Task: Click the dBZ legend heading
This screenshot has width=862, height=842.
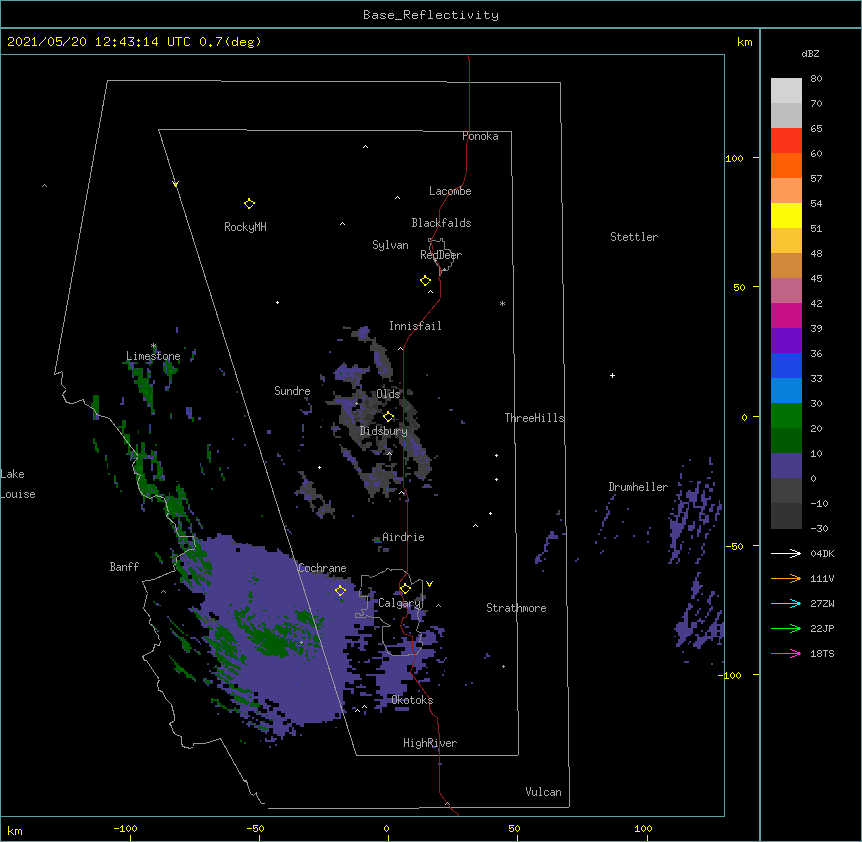Action: pyautogui.click(x=810, y=54)
